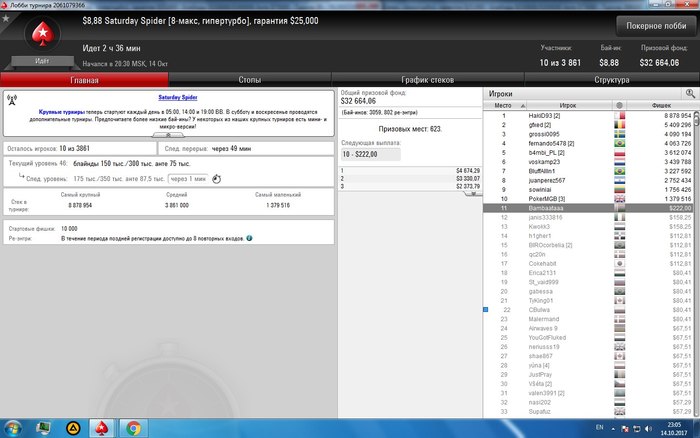Open the Chrome taskbar icon
The height and width of the screenshot is (438, 700).
click(133, 428)
